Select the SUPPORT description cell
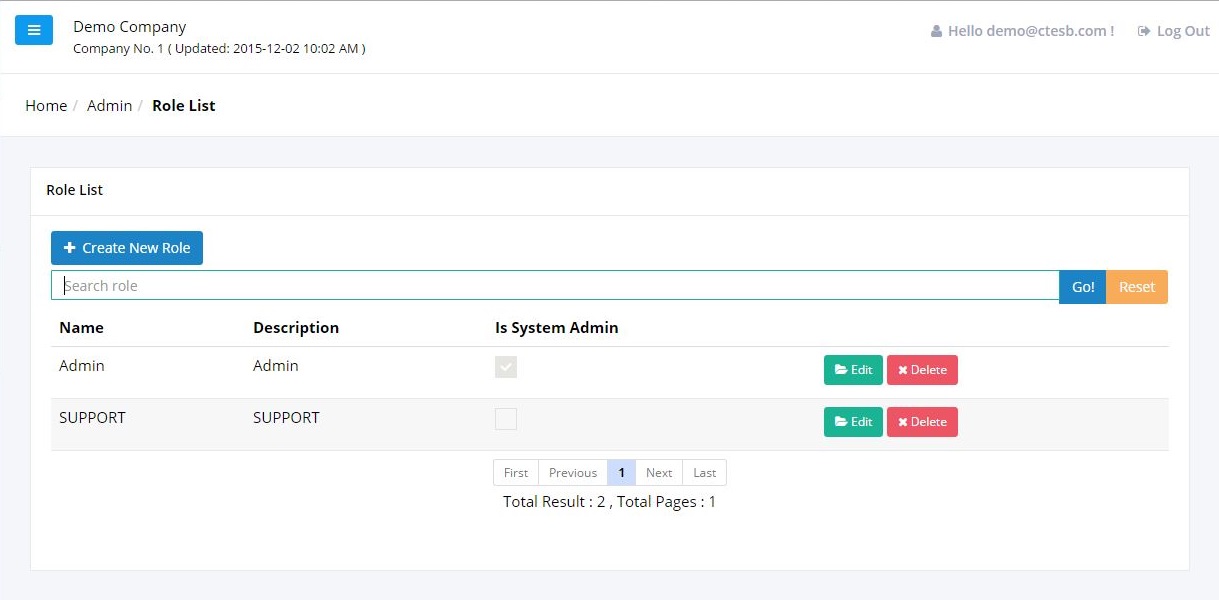 click(286, 417)
